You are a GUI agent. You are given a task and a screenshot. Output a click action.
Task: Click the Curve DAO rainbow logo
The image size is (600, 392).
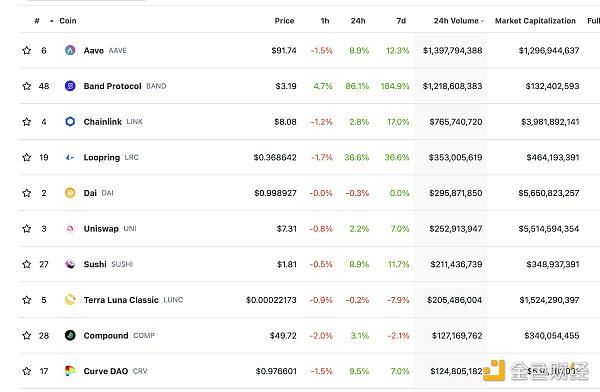click(x=70, y=371)
